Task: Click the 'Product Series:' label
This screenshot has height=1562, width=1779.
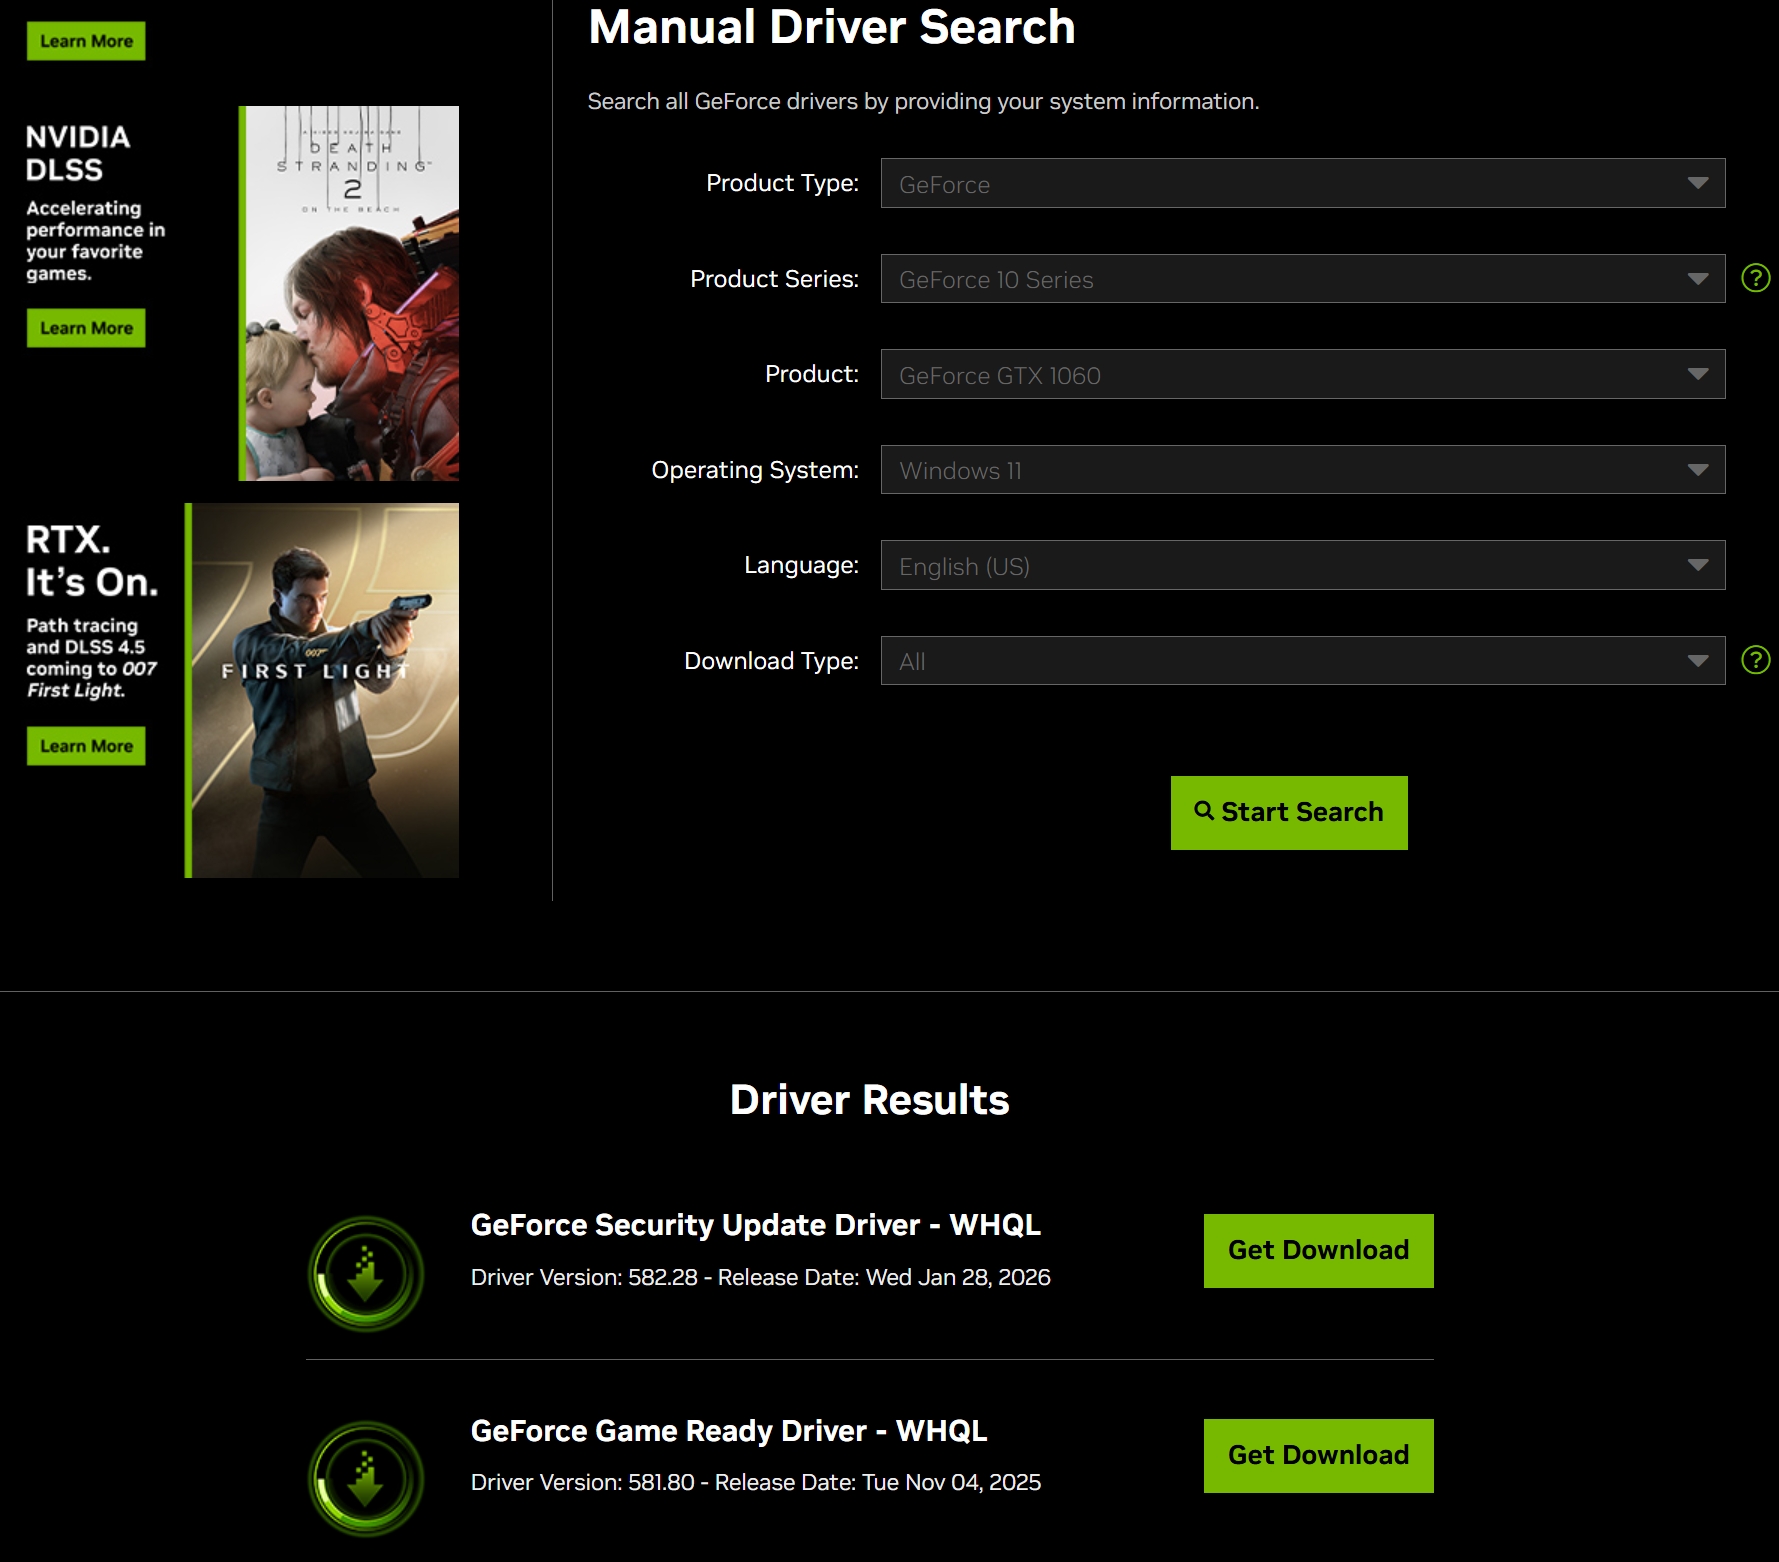Action: pyautogui.click(x=775, y=279)
